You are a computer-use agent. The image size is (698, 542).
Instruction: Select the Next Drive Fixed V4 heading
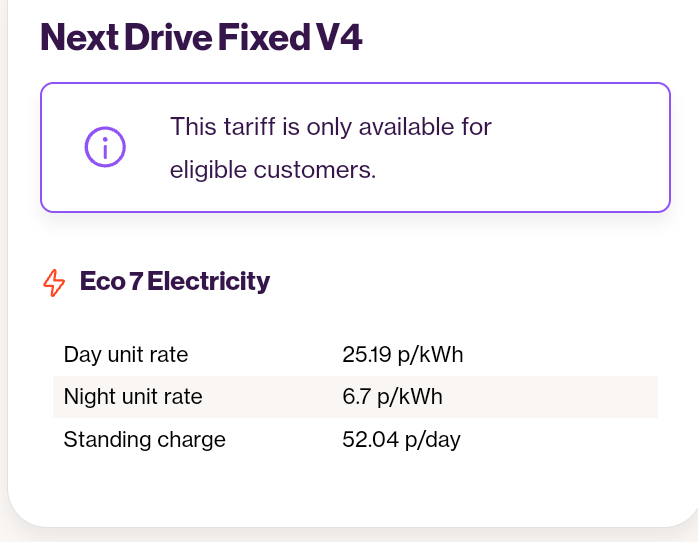point(201,37)
